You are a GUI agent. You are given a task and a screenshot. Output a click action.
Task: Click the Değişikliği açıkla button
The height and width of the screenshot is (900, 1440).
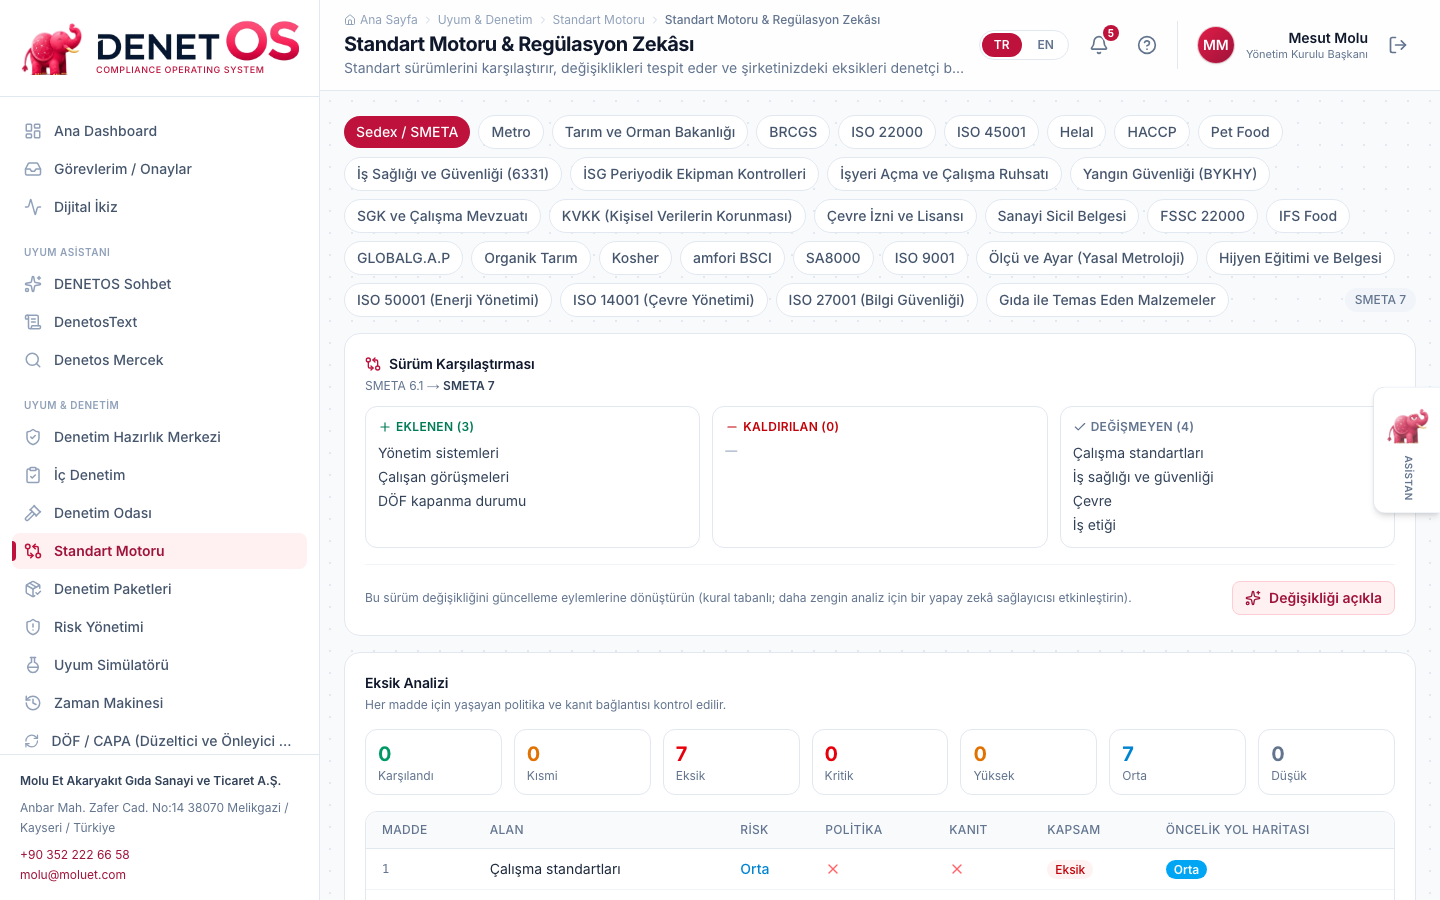pos(1313,598)
